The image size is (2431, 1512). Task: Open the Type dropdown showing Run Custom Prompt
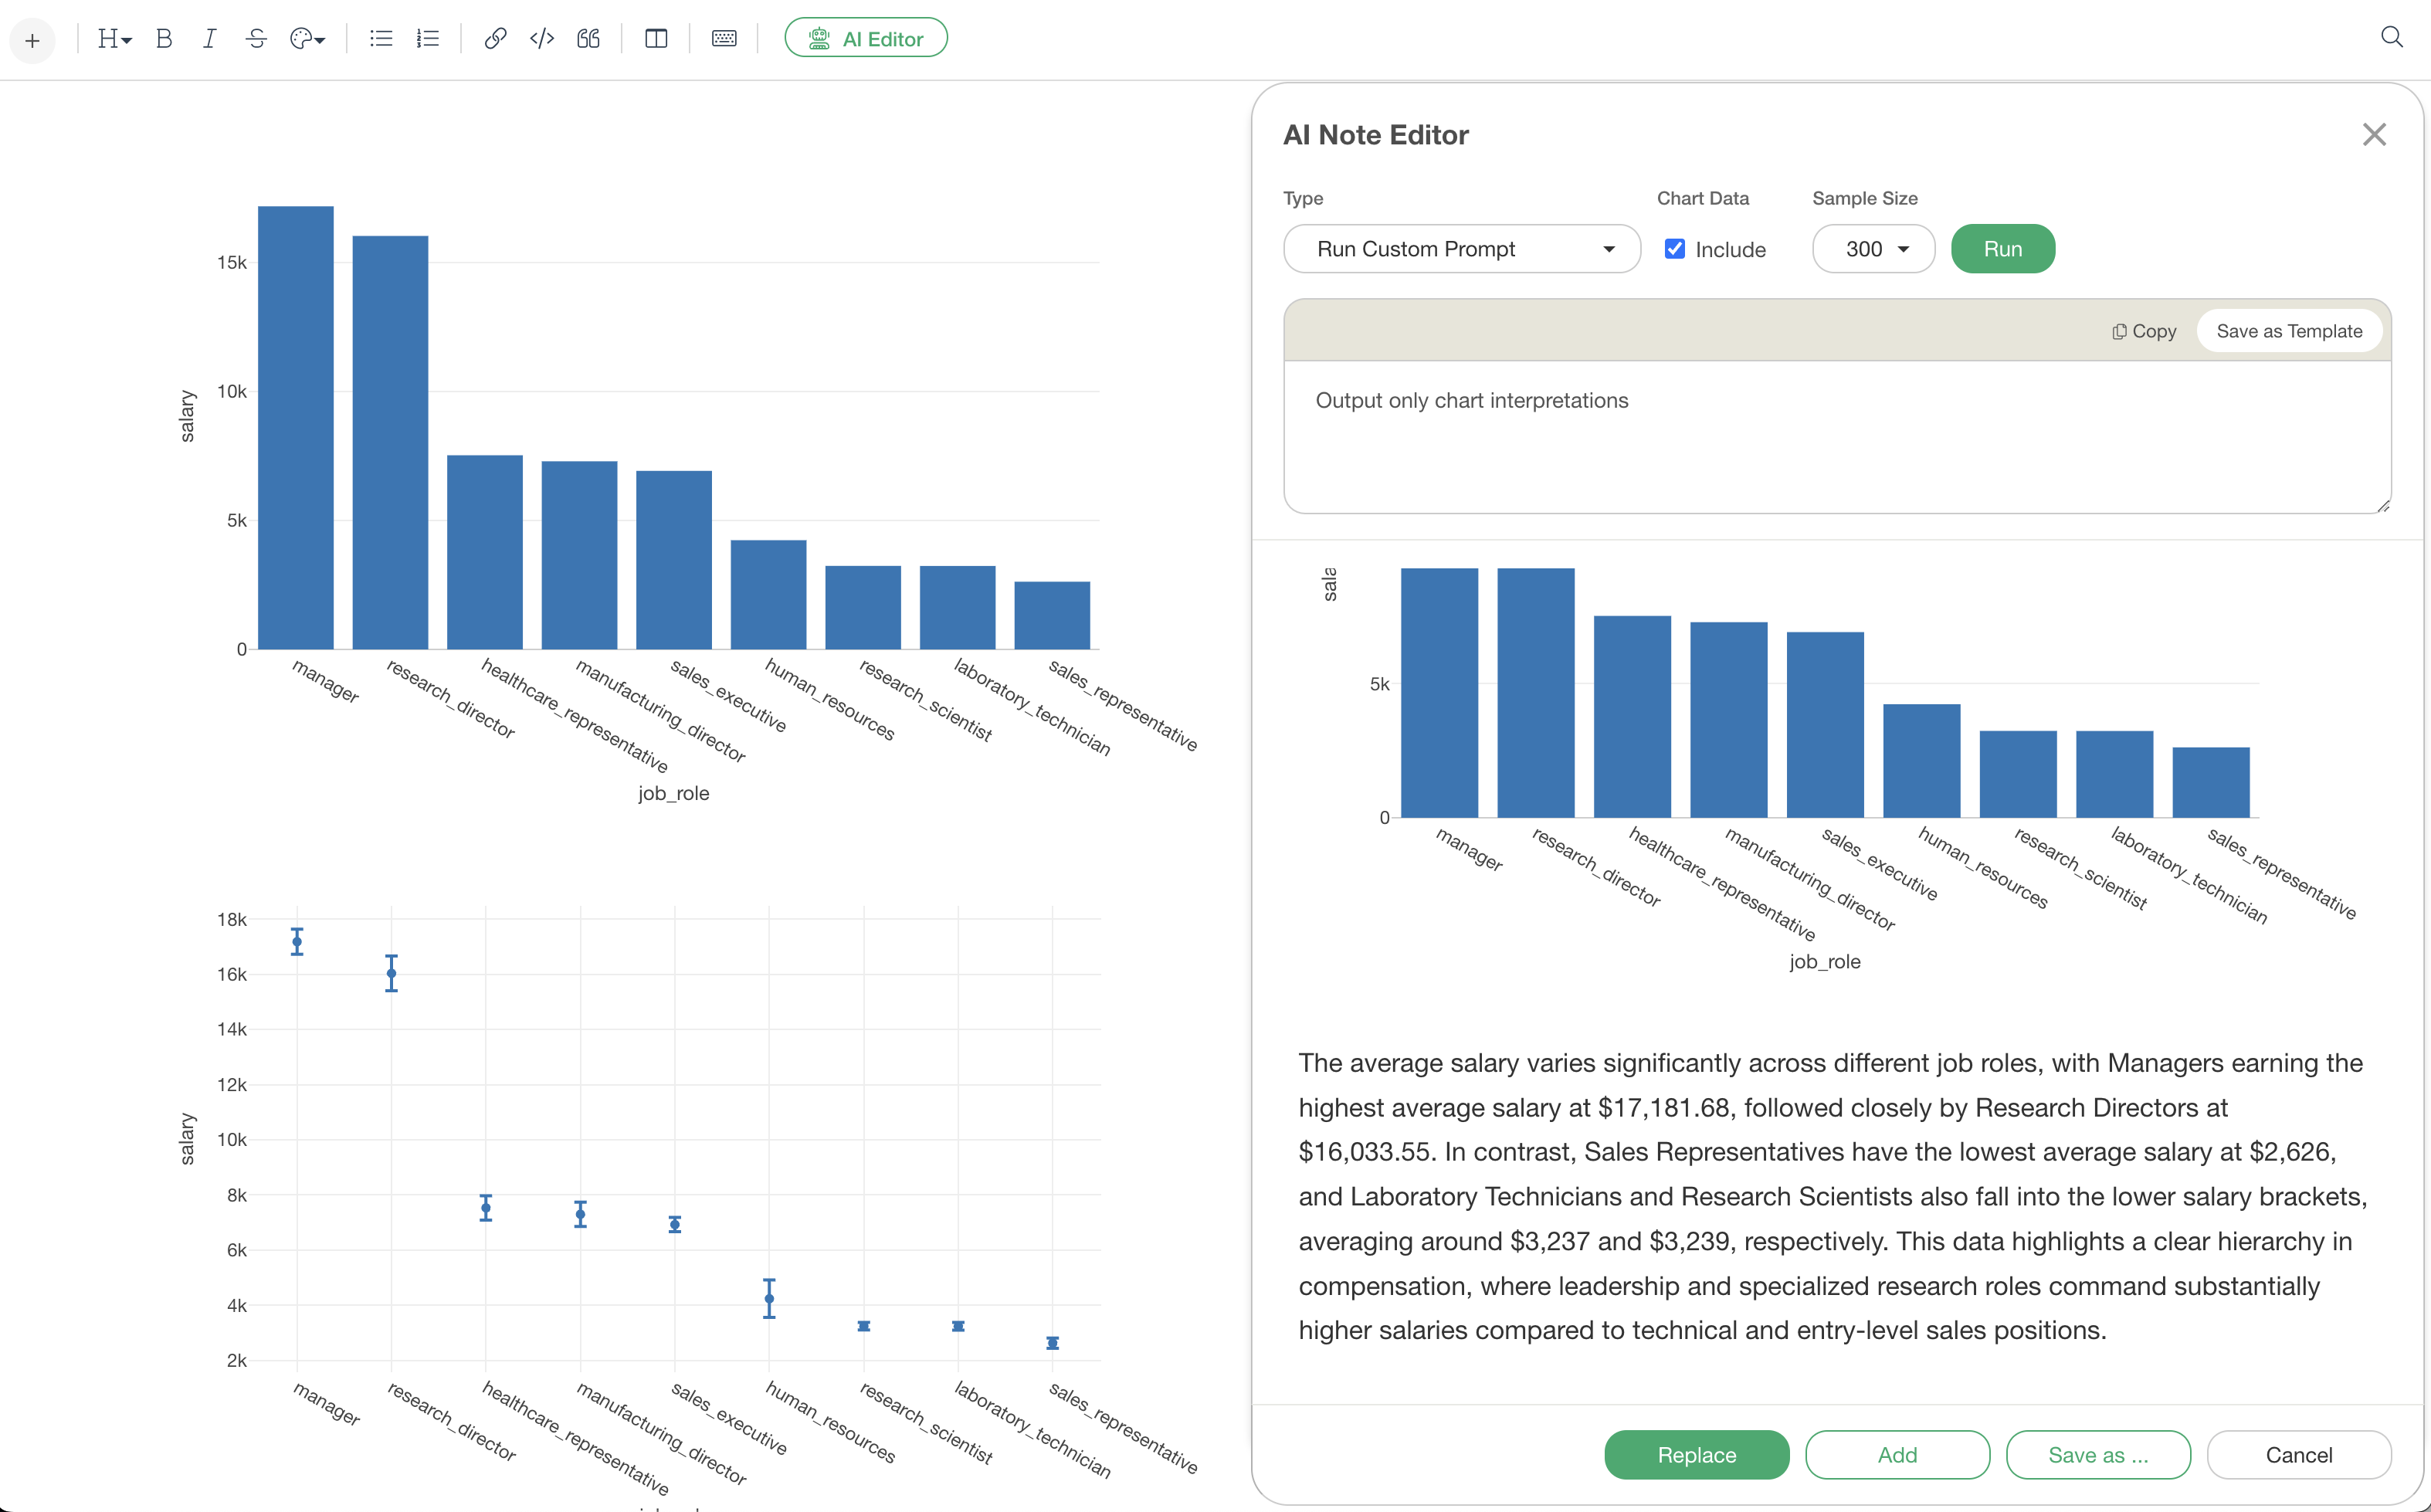[1462, 249]
